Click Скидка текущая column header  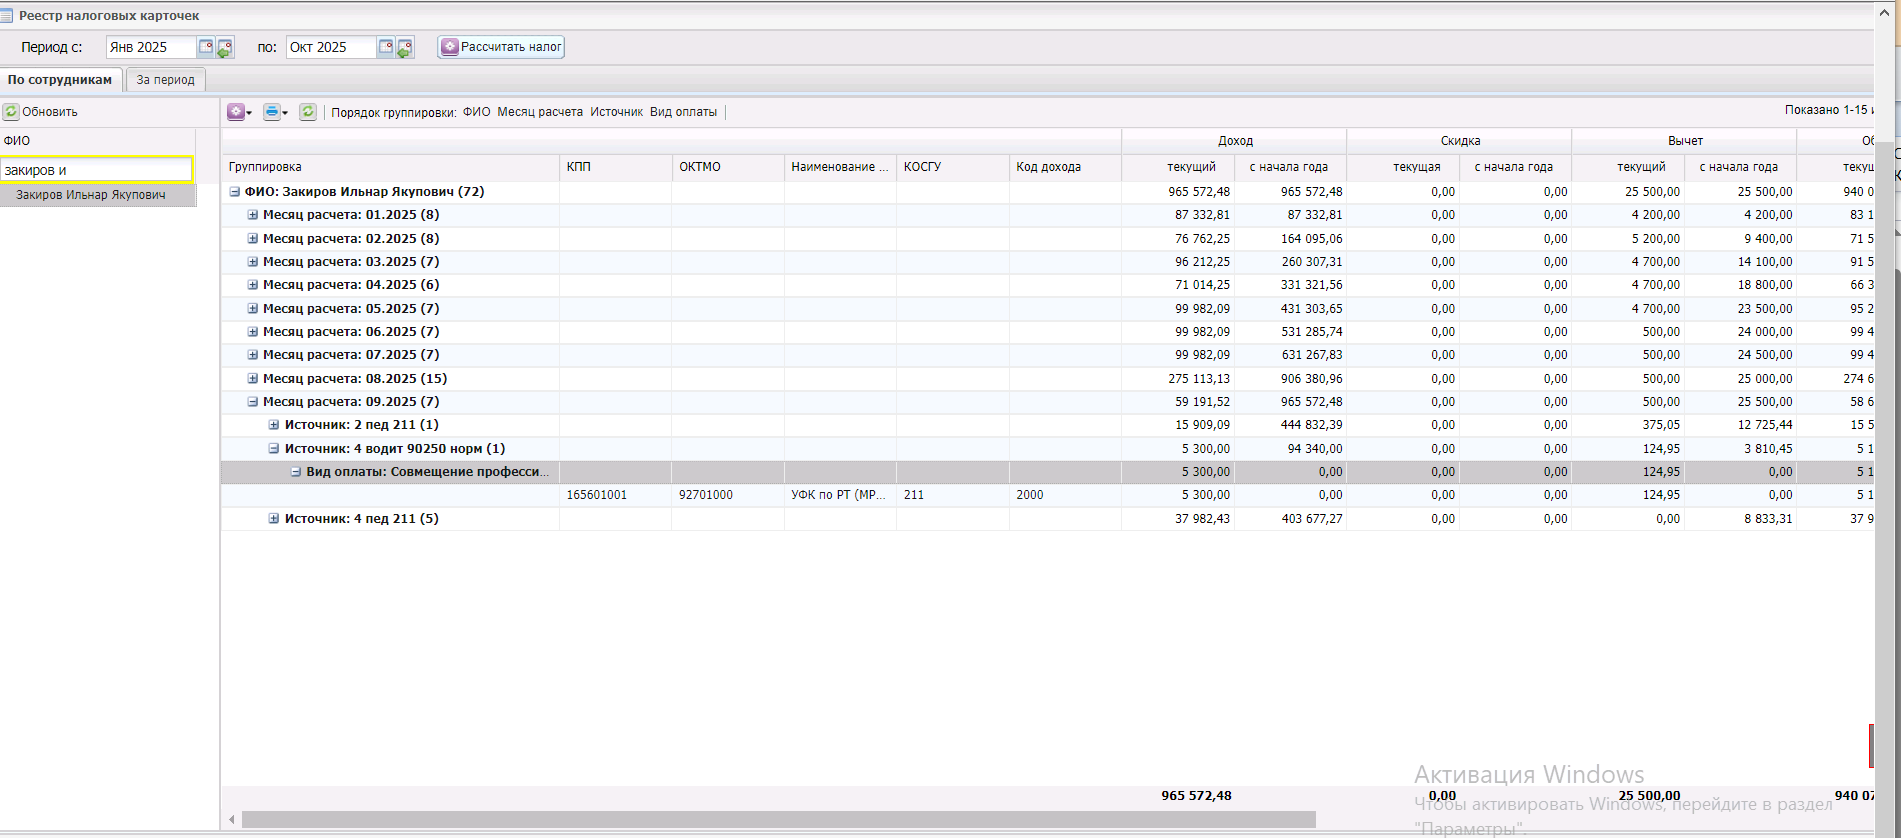tap(1403, 167)
